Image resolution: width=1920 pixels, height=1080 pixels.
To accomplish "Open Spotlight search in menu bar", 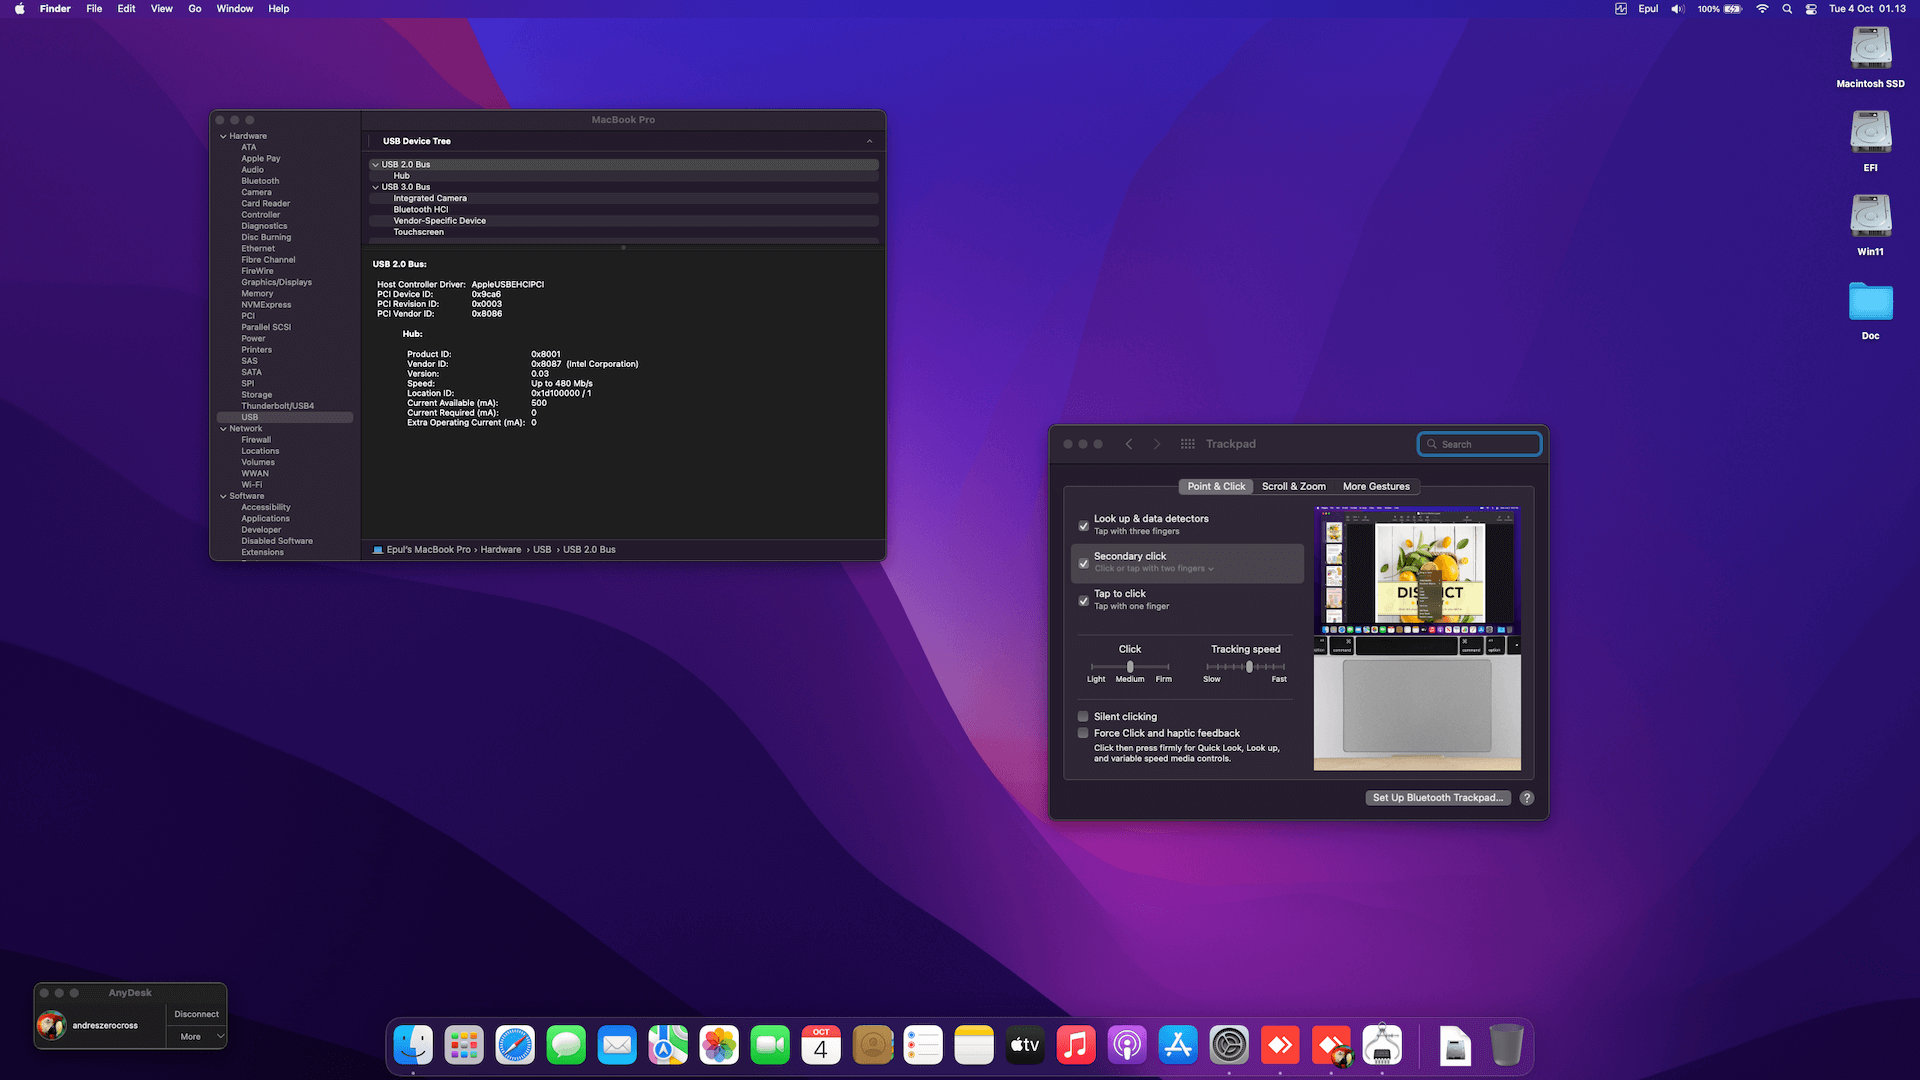I will [x=1787, y=9].
